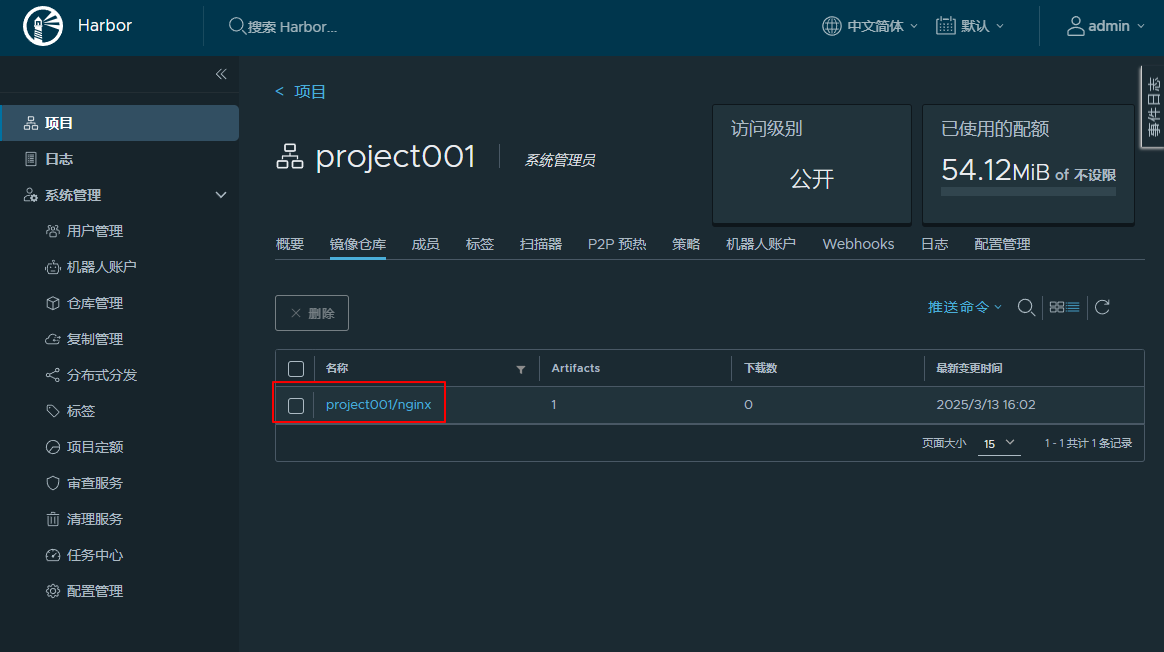The height and width of the screenshot is (652, 1164).
Task: Open the 事件日志 side panel tab
Action: (1153, 107)
